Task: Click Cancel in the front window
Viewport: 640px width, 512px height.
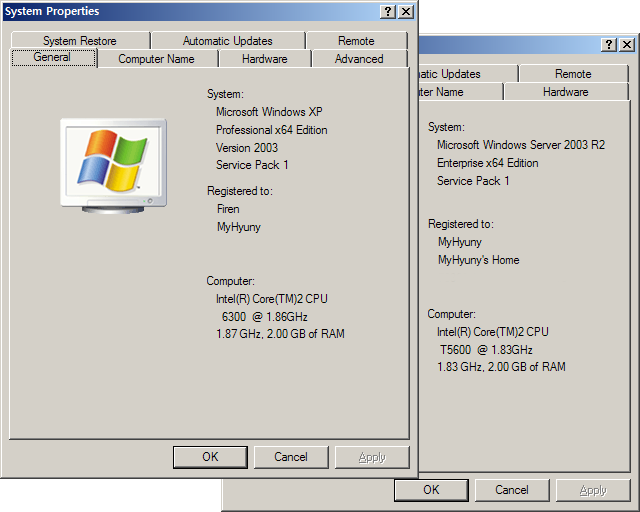Action: (x=291, y=457)
